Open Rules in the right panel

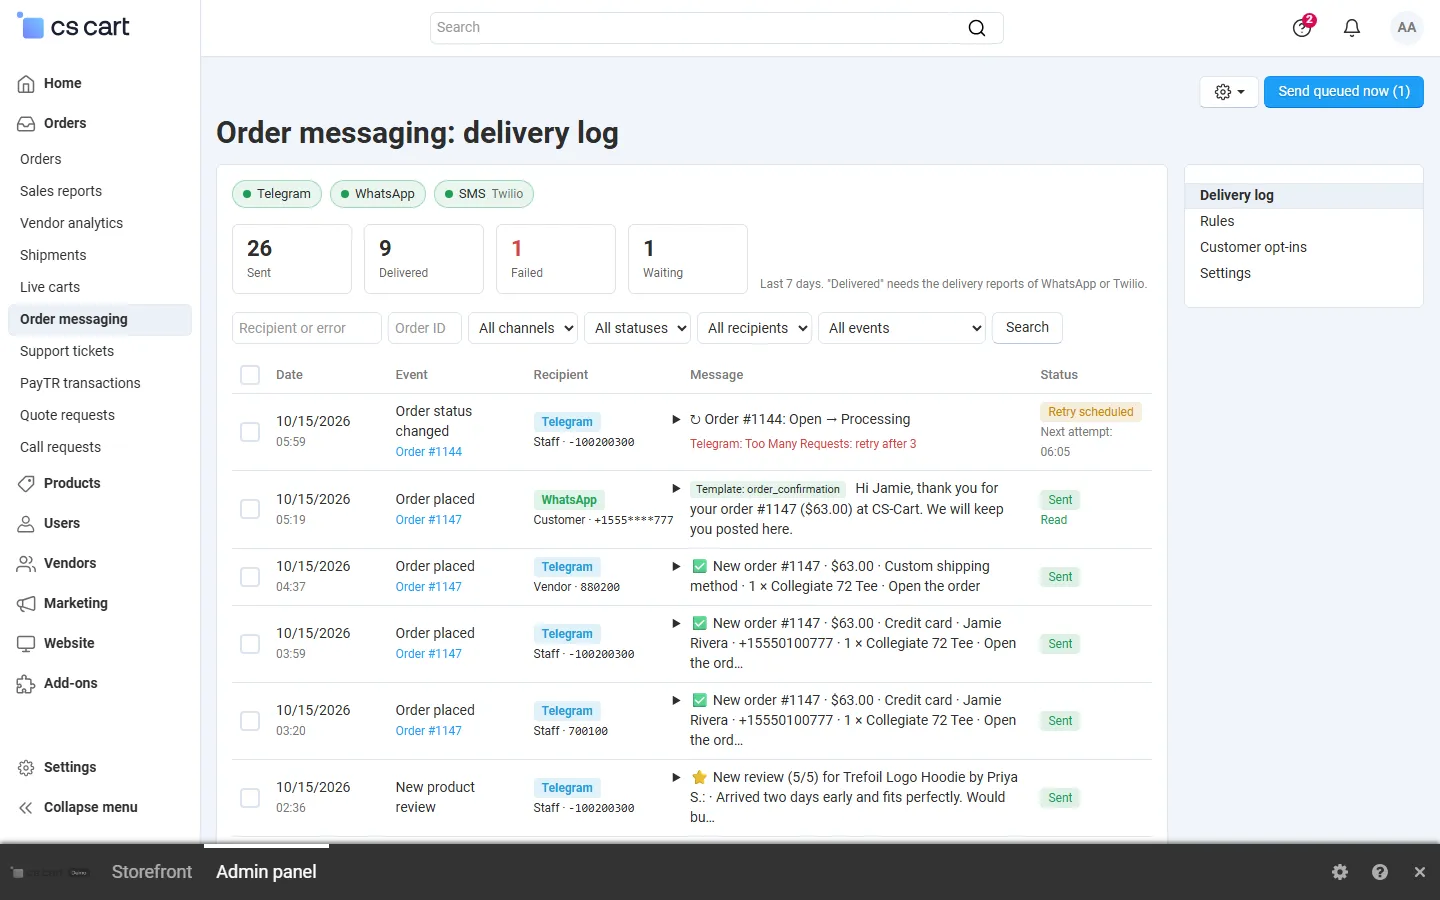(1217, 222)
